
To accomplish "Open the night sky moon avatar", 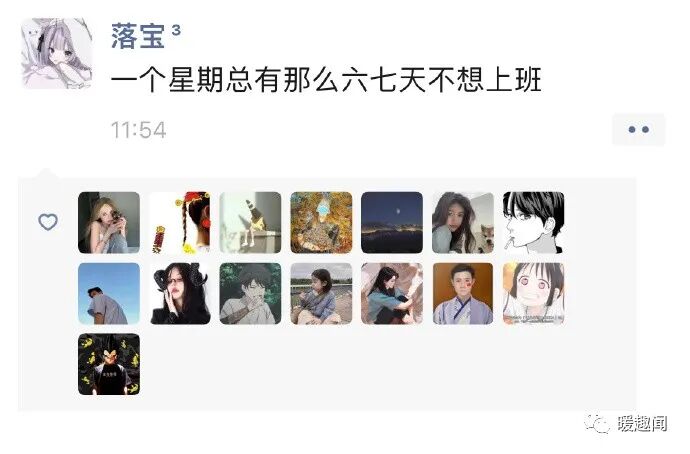I will [392, 223].
